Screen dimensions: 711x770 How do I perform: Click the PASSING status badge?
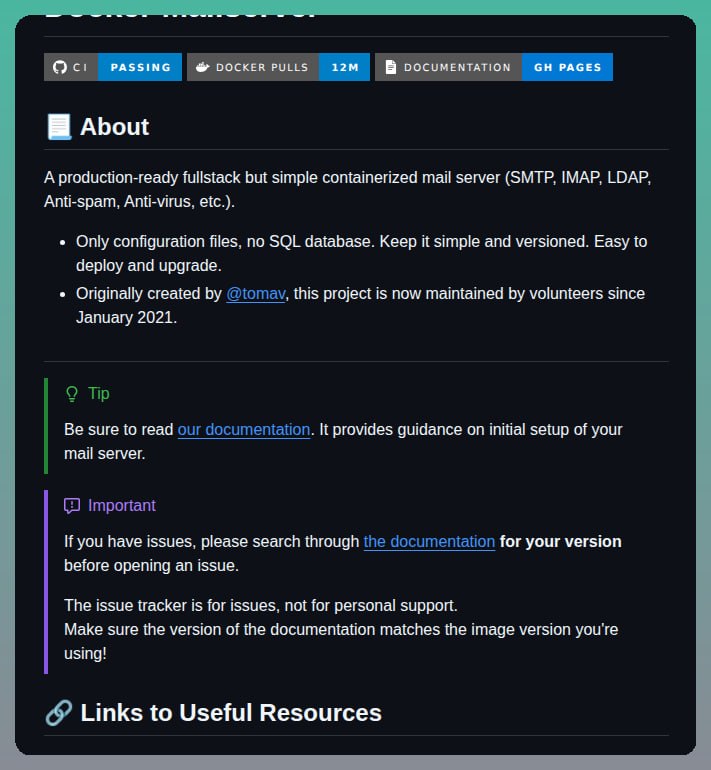[x=140, y=67]
